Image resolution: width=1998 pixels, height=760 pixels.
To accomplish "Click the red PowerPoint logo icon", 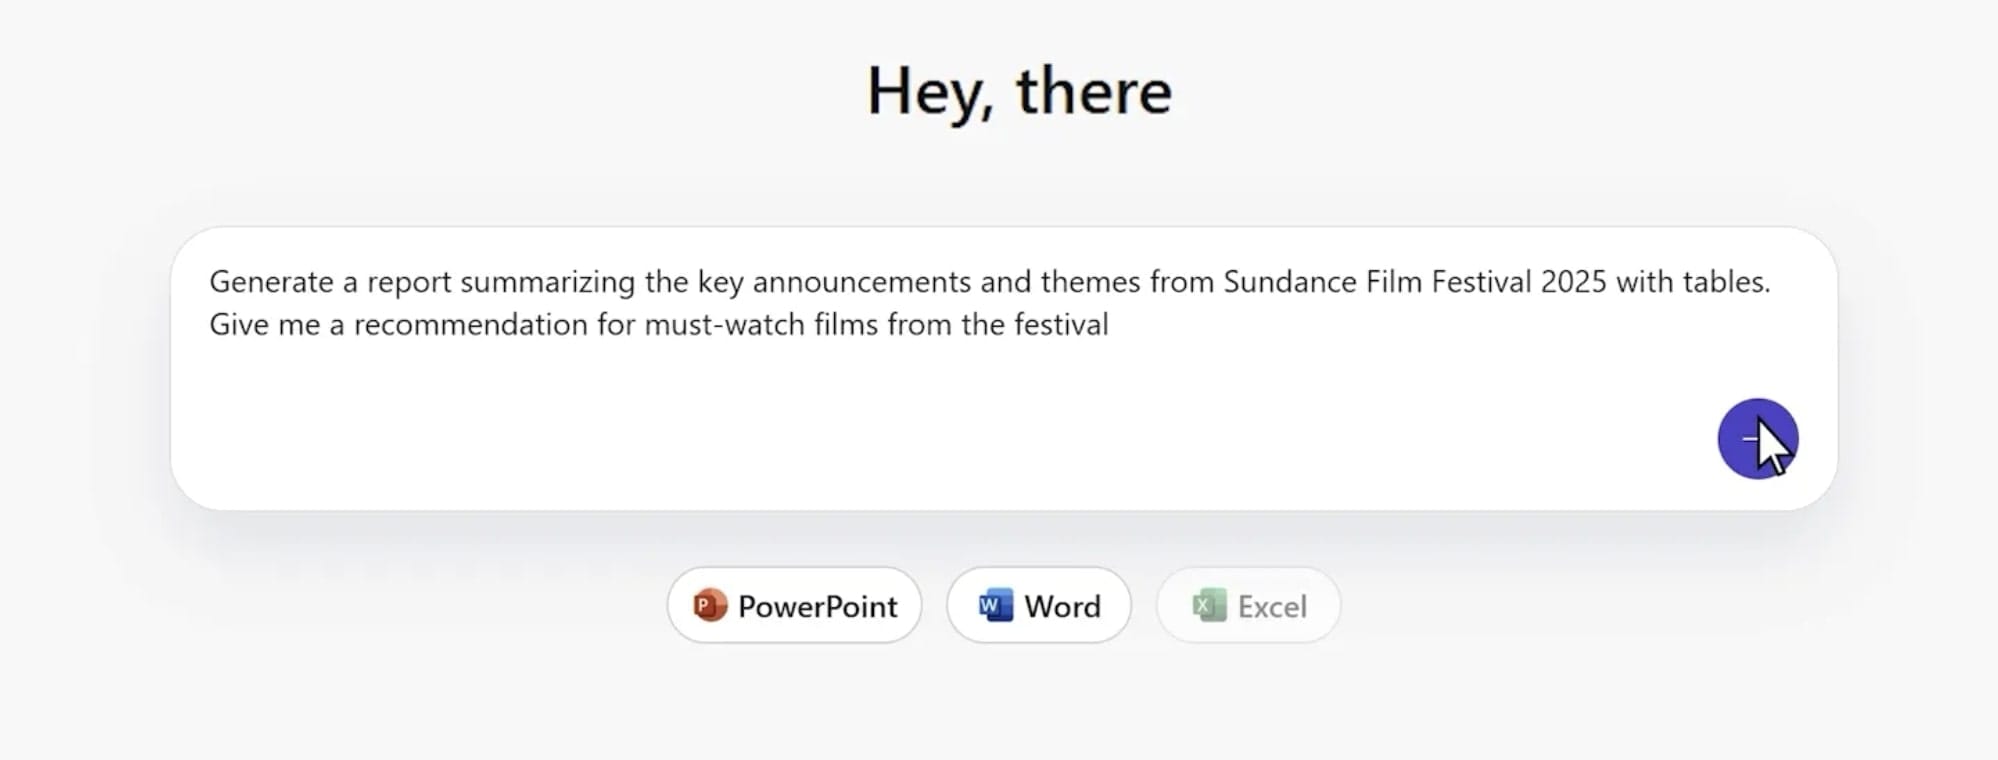I will coord(709,605).
